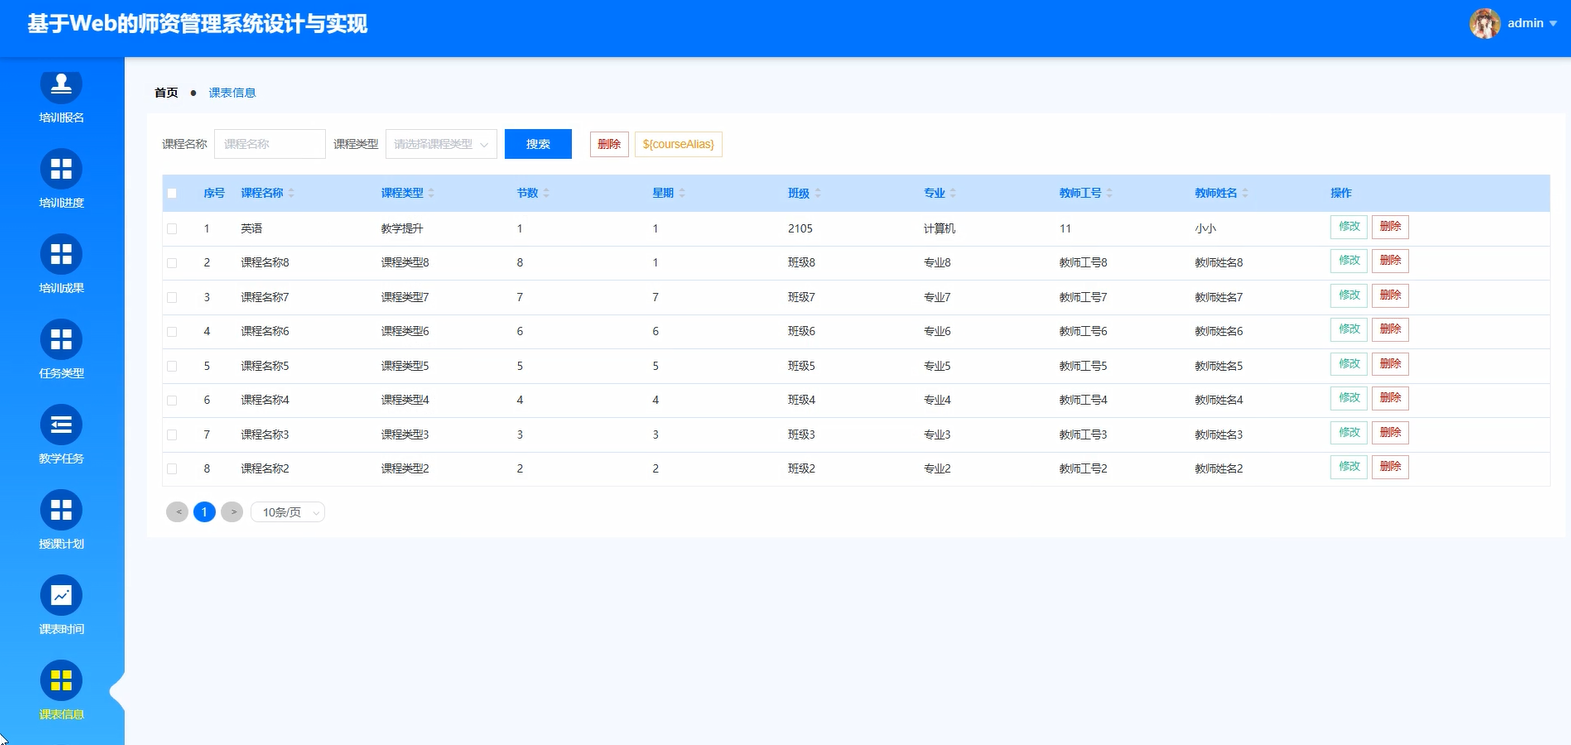The image size is (1571, 745).
Task: Click the blue 搜索 button
Action: 538,144
